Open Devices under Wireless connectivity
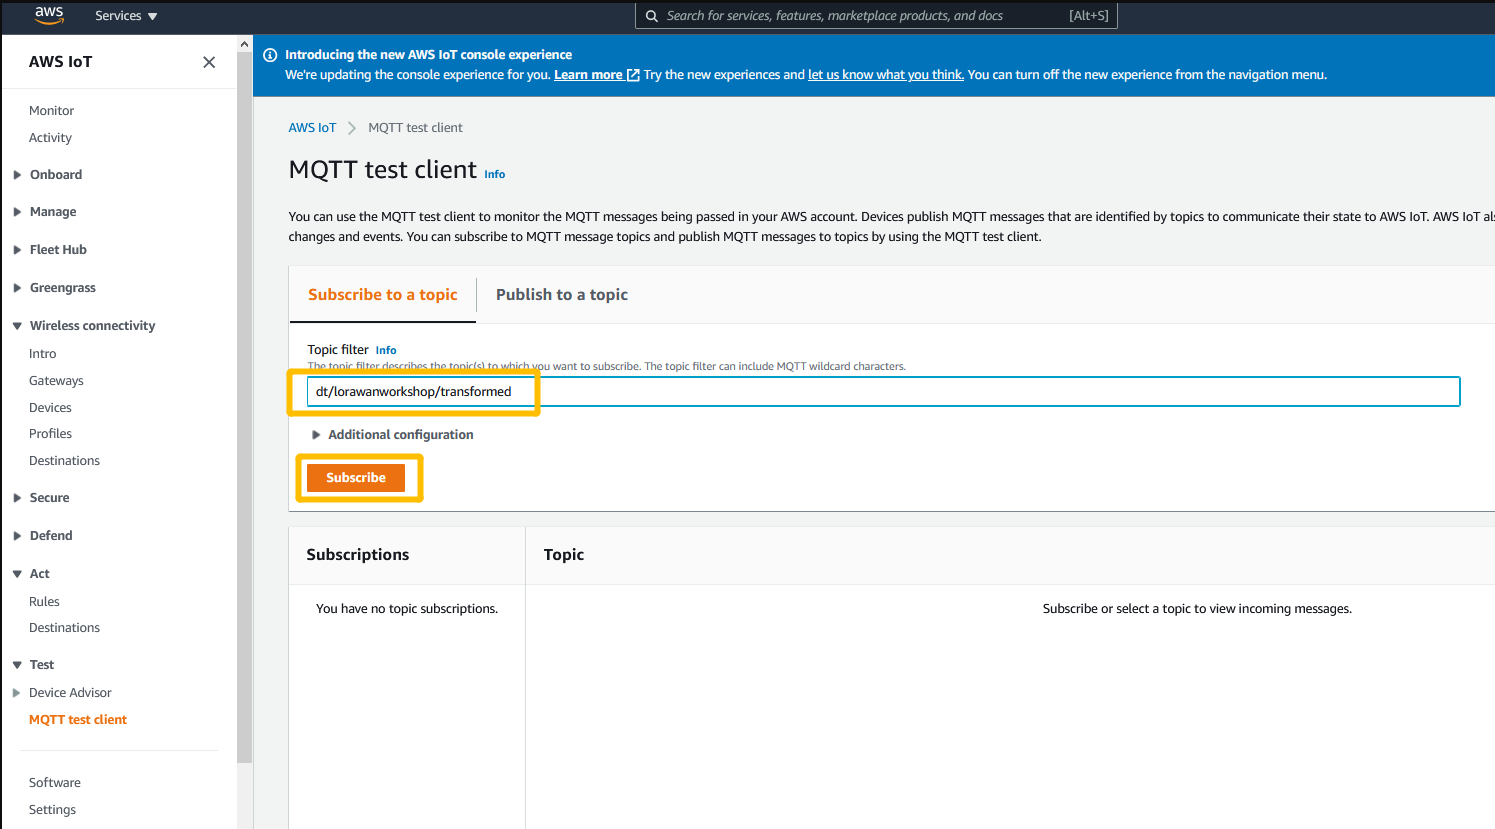 50,408
